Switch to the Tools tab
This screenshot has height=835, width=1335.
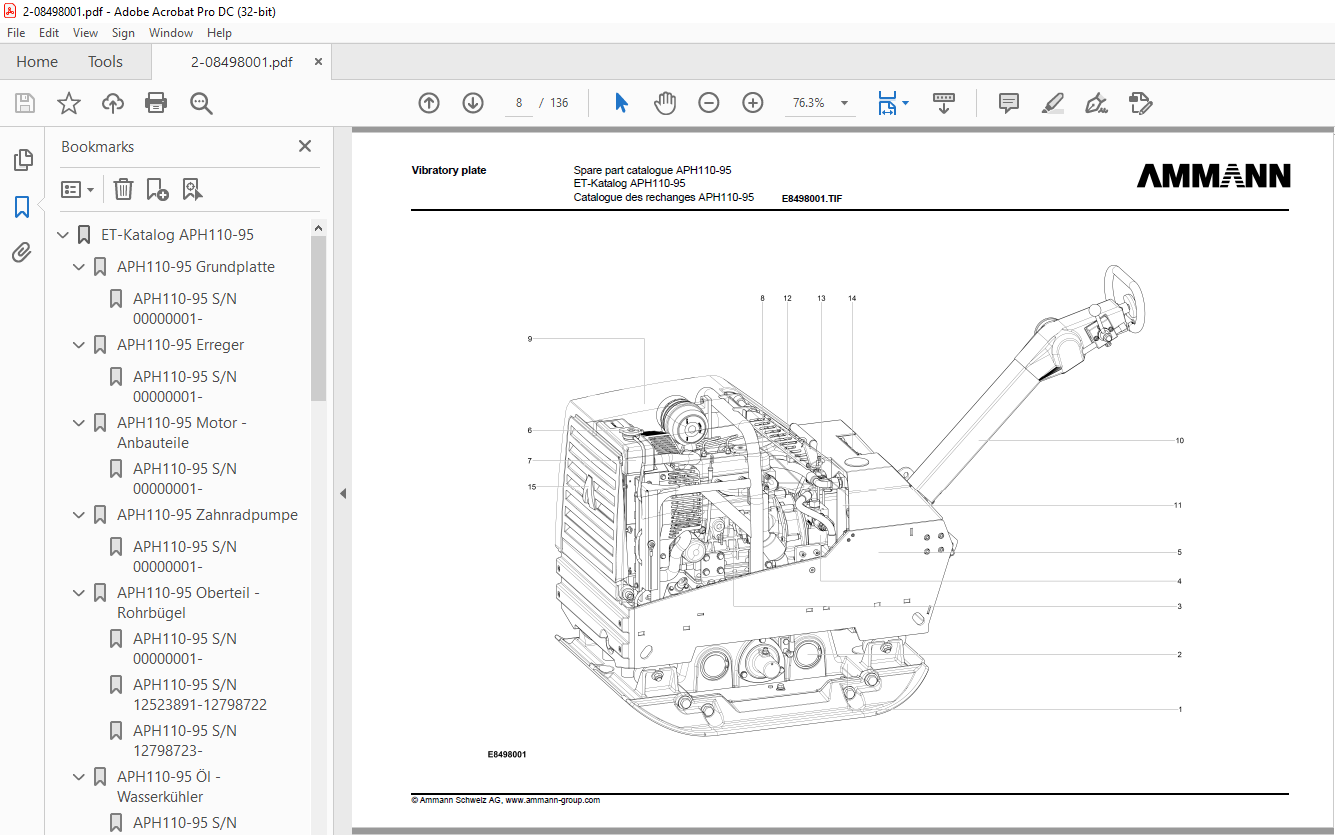click(x=105, y=62)
